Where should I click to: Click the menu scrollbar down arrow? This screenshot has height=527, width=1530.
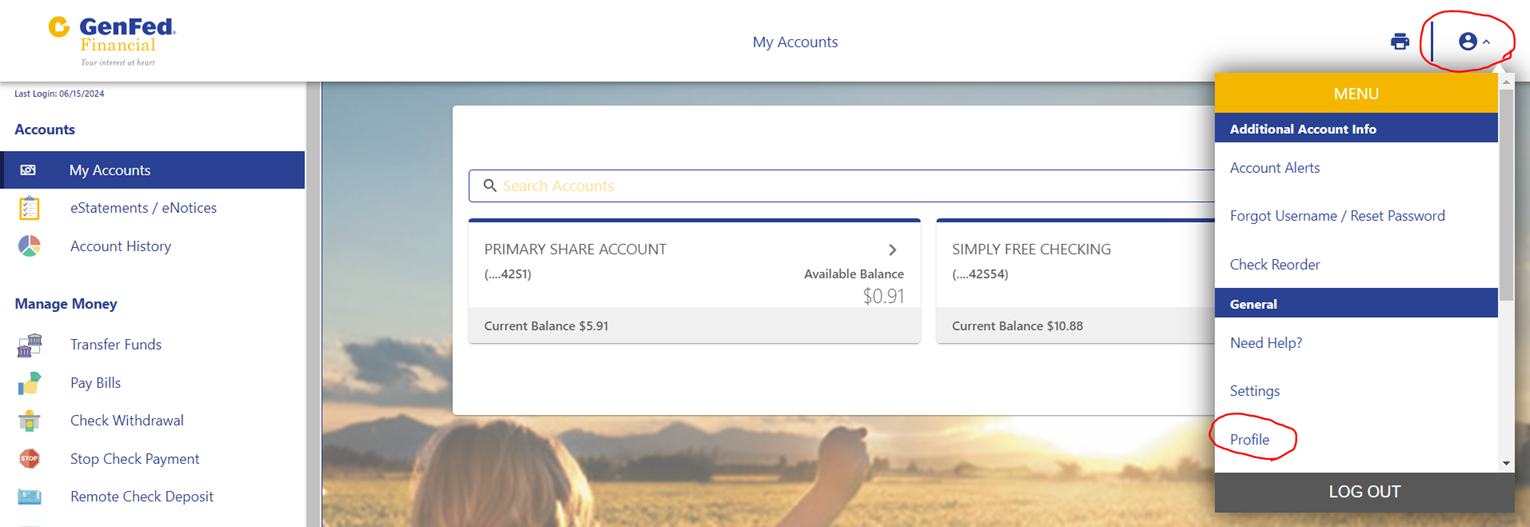[1506, 464]
